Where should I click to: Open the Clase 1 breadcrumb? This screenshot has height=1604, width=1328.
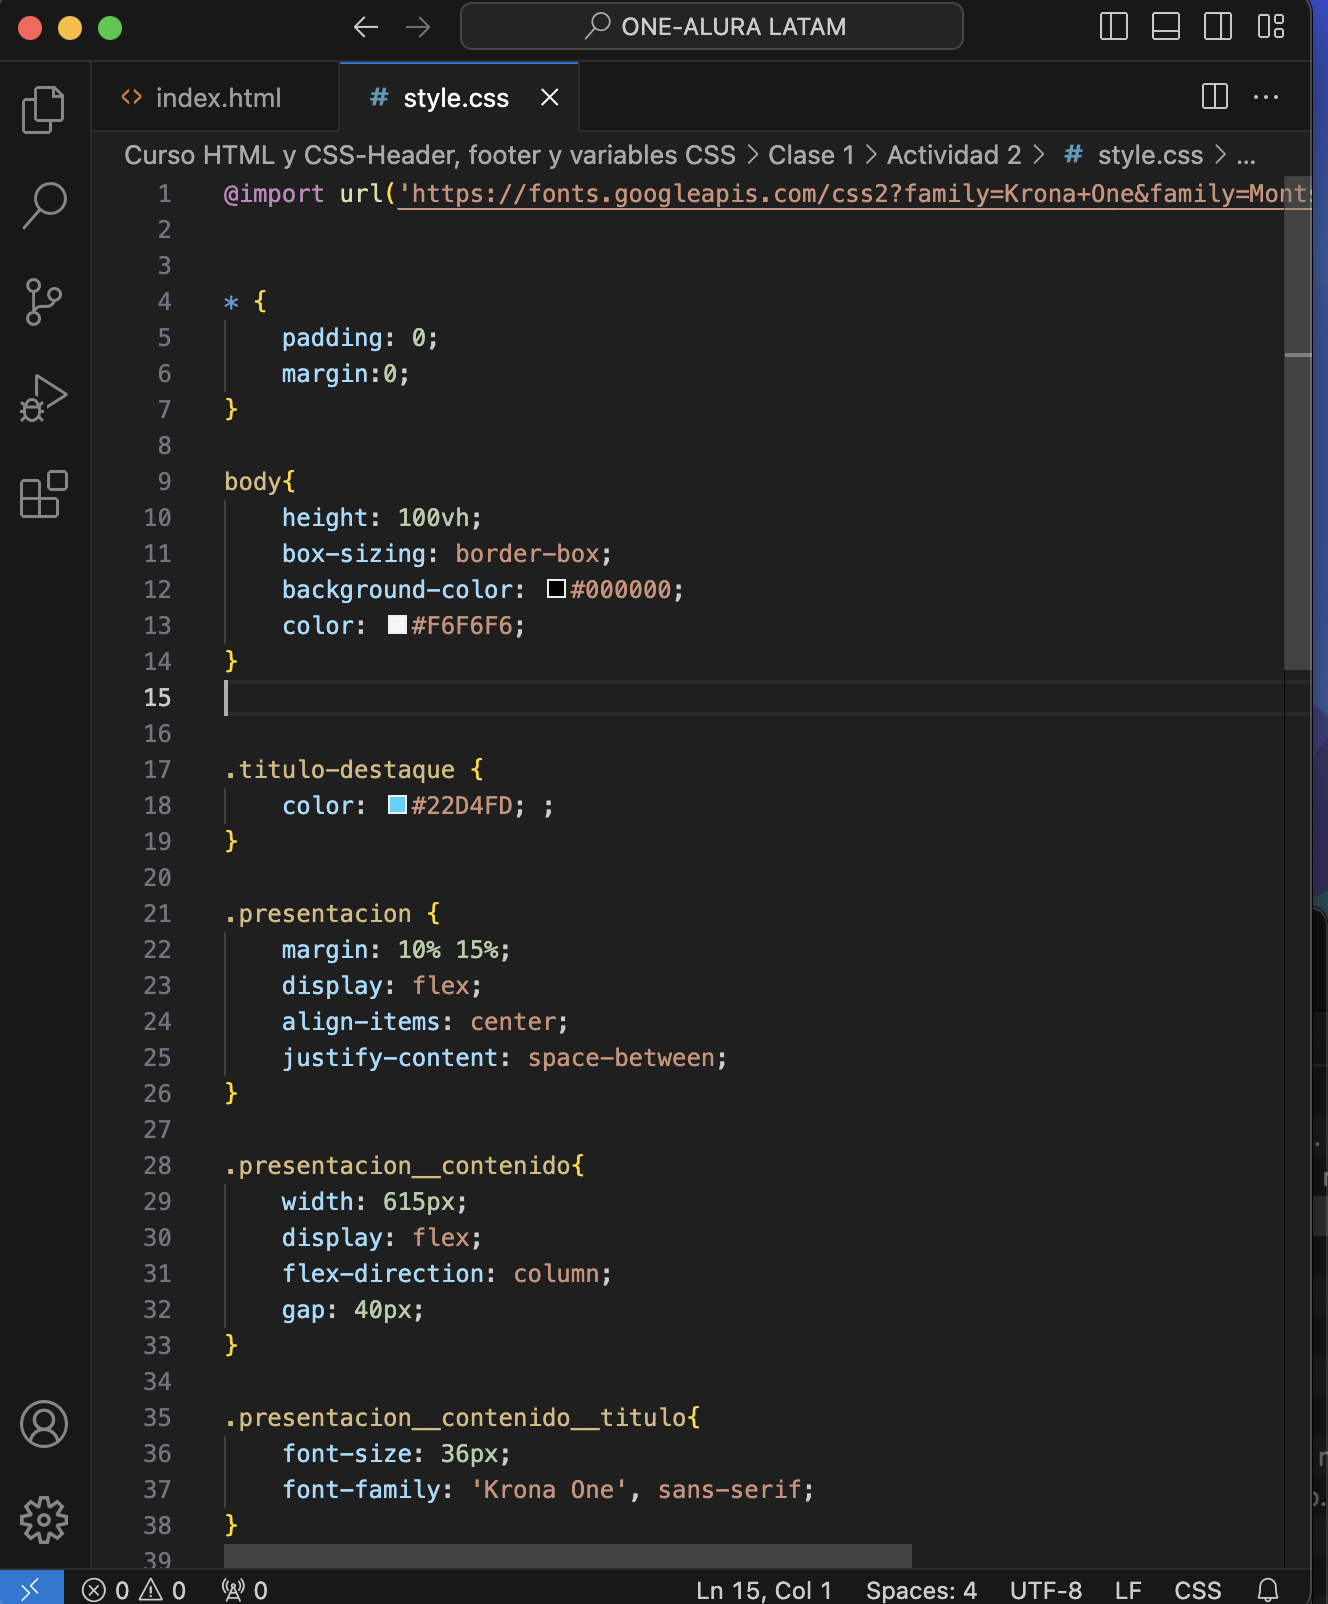(x=811, y=155)
